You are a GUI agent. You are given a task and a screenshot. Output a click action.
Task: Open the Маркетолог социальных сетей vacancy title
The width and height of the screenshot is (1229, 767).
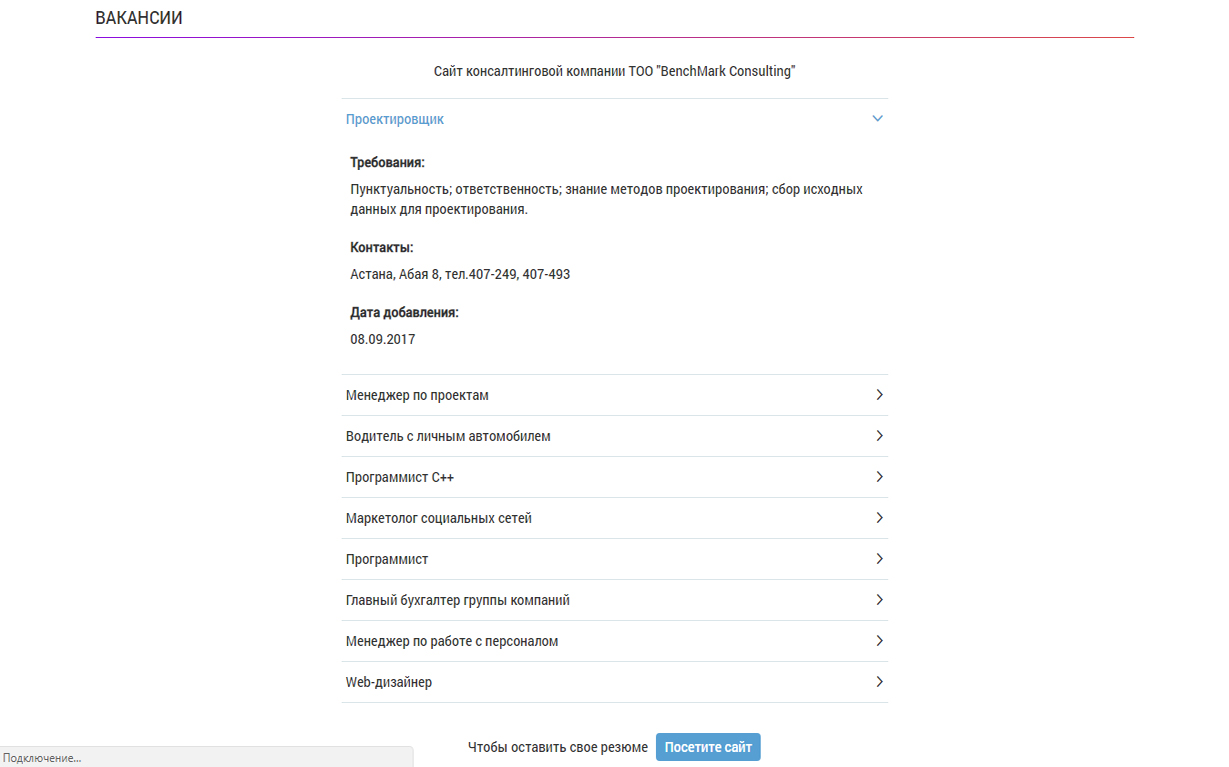439,518
